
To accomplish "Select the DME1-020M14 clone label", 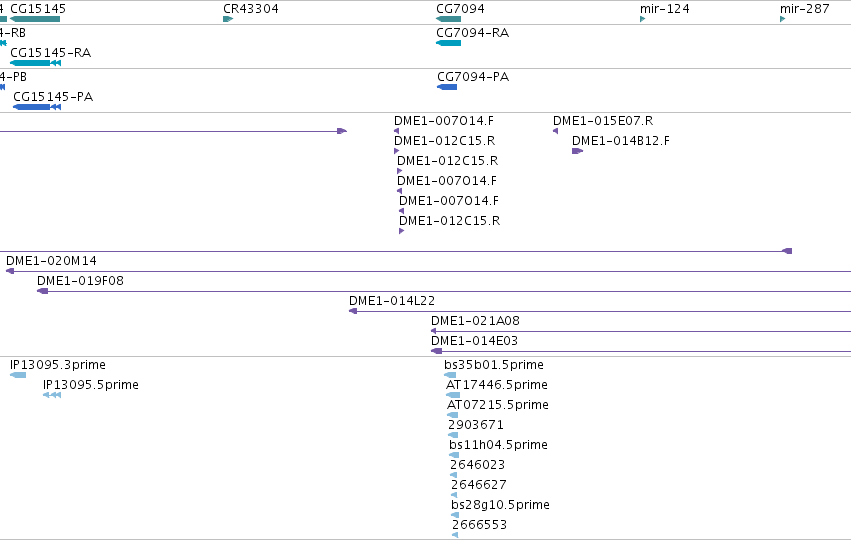I will pyautogui.click(x=51, y=261).
